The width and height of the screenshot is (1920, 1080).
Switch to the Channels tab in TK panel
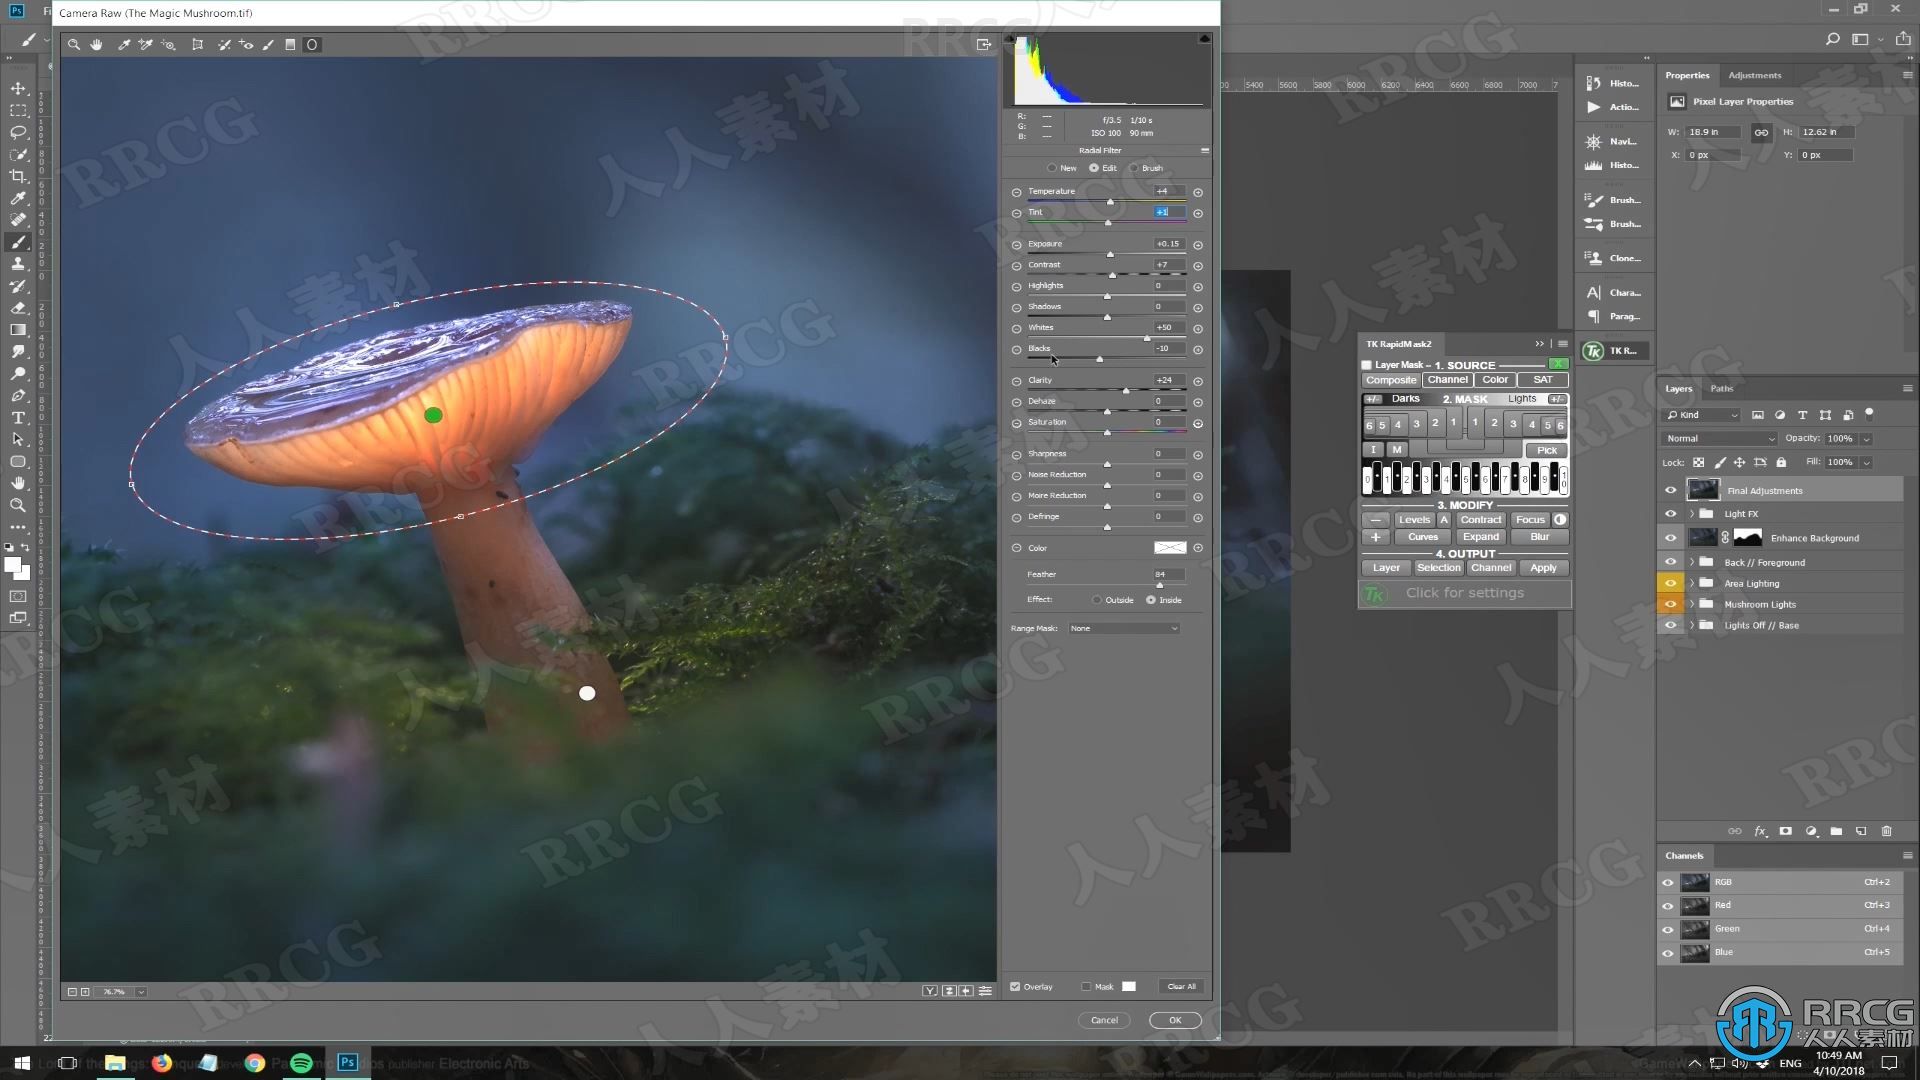click(1445, 378)
